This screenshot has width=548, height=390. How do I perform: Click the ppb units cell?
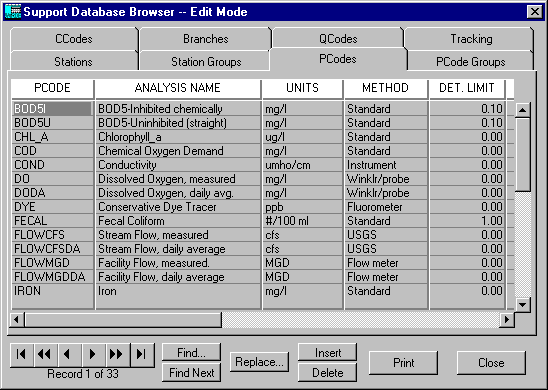tap(303, 207)
